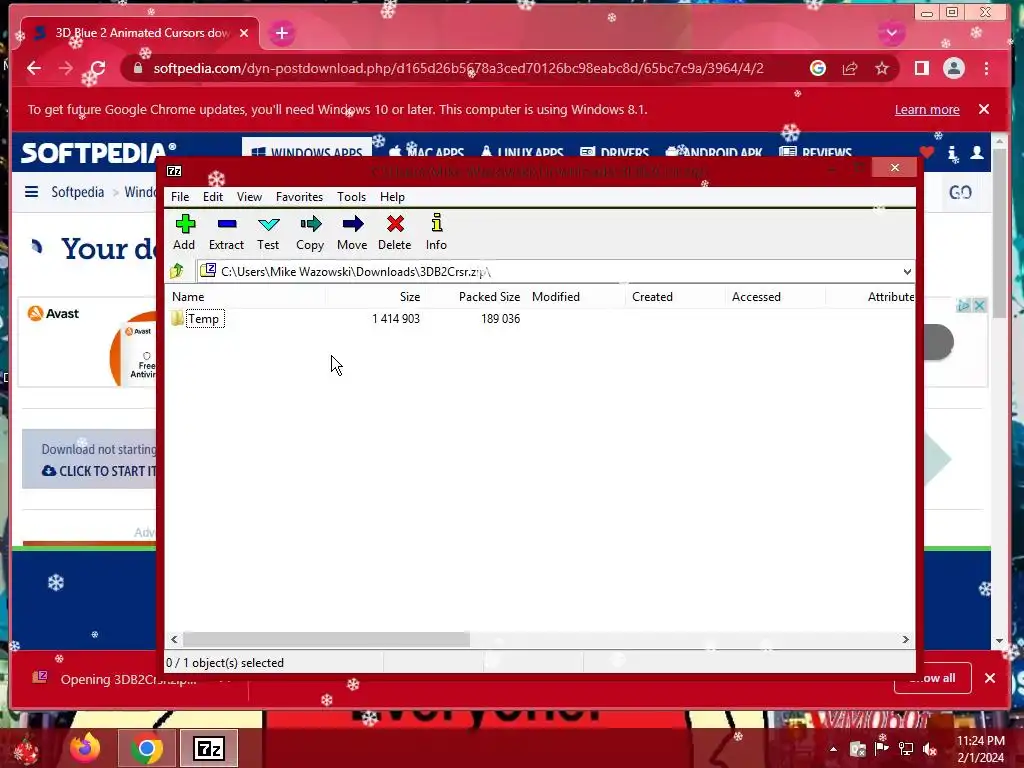Close the 3D Blue 2 Animated Cursors tab
The image size is (1024, 768).
tap(244, 33)
